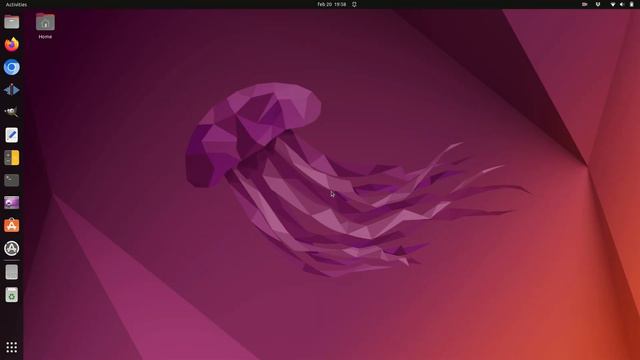640x360 pixels.
Task: Open the network status indicator
Action: [x=613, y=4]
